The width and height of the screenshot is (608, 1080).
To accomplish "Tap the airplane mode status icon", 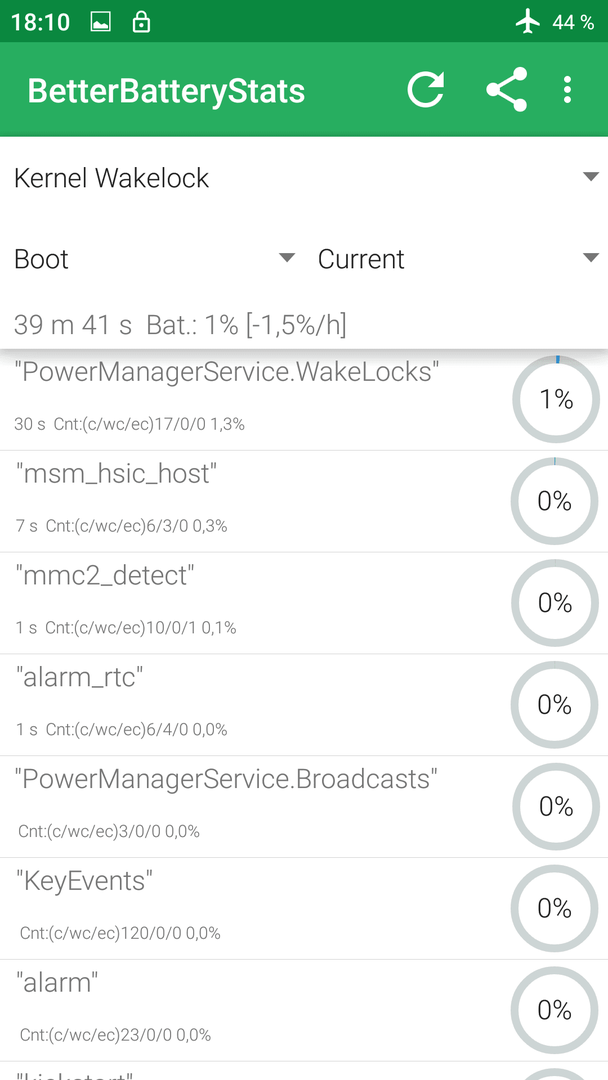I will point(528,22).
